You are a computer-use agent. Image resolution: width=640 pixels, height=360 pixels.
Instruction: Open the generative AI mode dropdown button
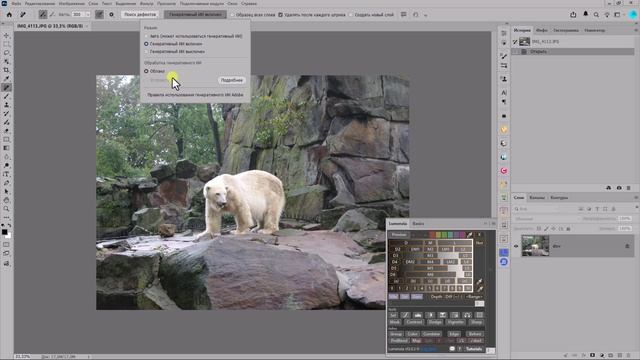point(195,14)
